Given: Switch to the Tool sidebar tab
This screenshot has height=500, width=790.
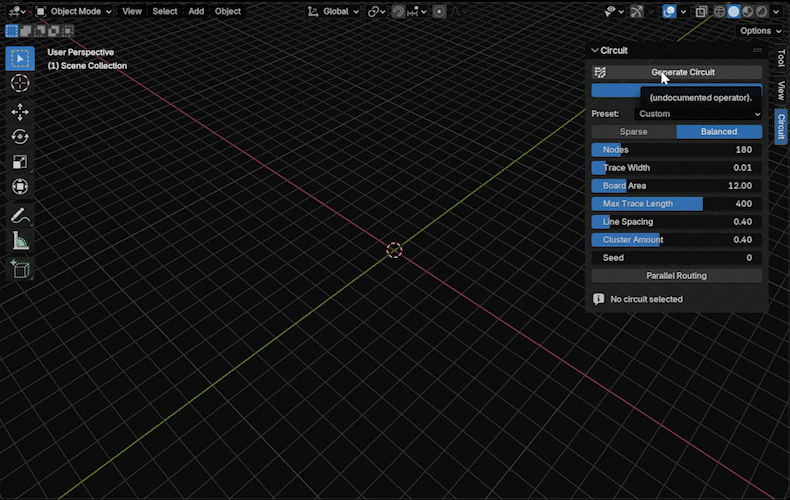Looking at the screenshot, I should [x=781, y=58].
